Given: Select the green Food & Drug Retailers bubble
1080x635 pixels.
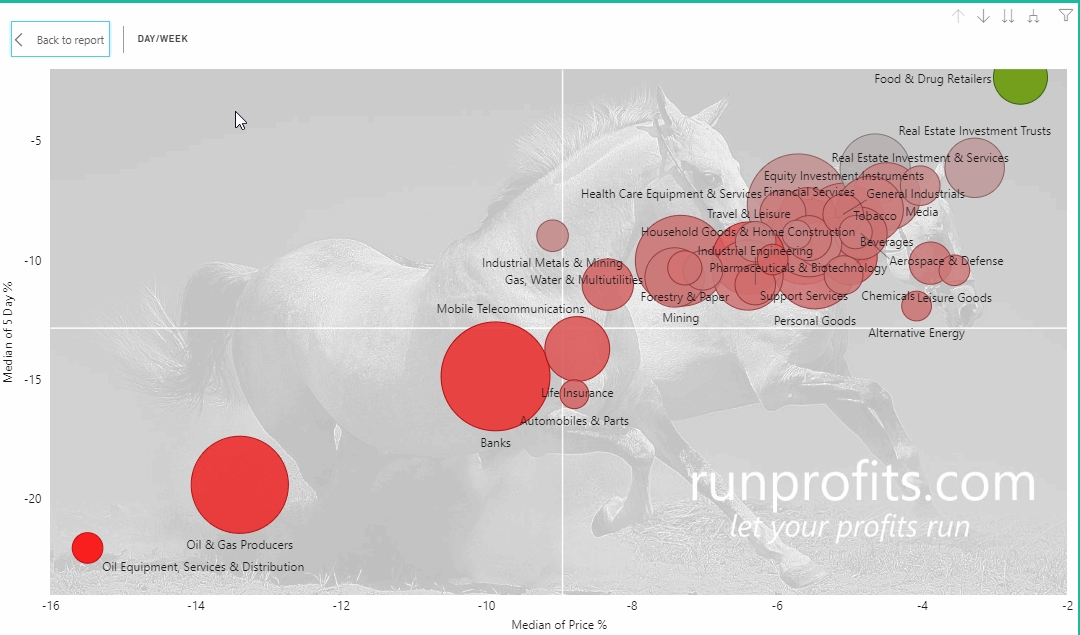Looking at the screenshot, I should (1021, 78).
